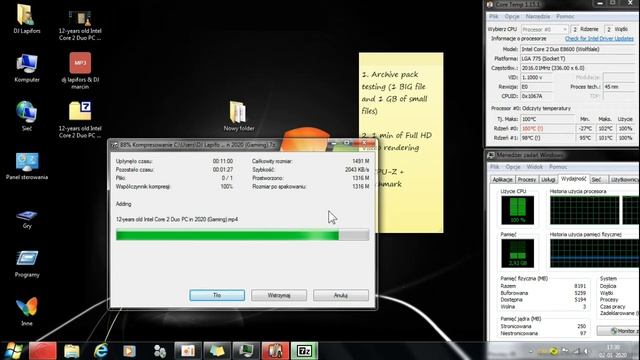Click Wstrzymaj to pause compression

click(x=279, y=295)
